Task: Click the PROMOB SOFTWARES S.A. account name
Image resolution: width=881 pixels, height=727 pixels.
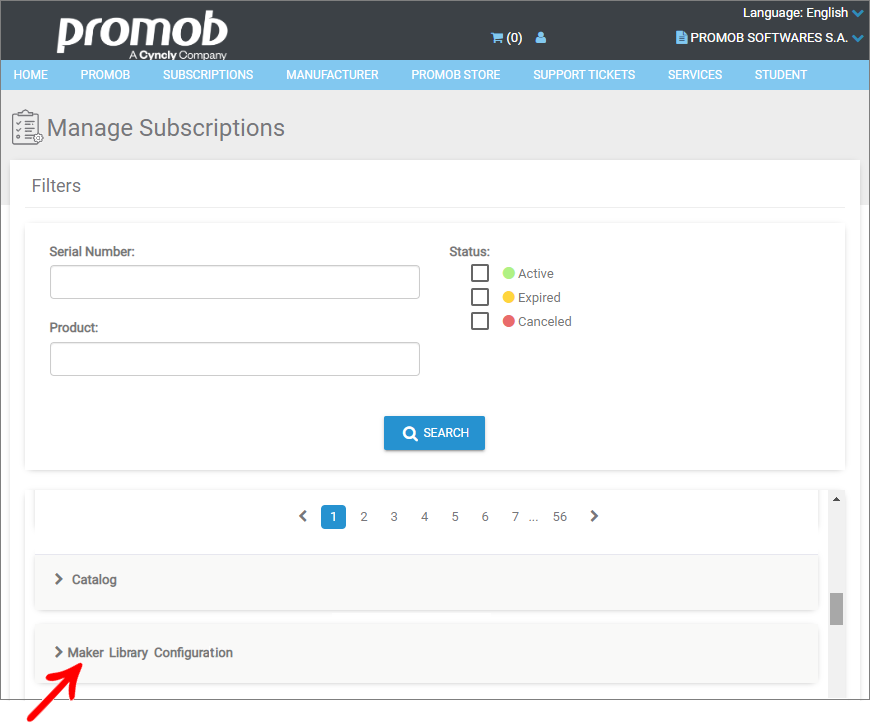Action: pos(769,38)
